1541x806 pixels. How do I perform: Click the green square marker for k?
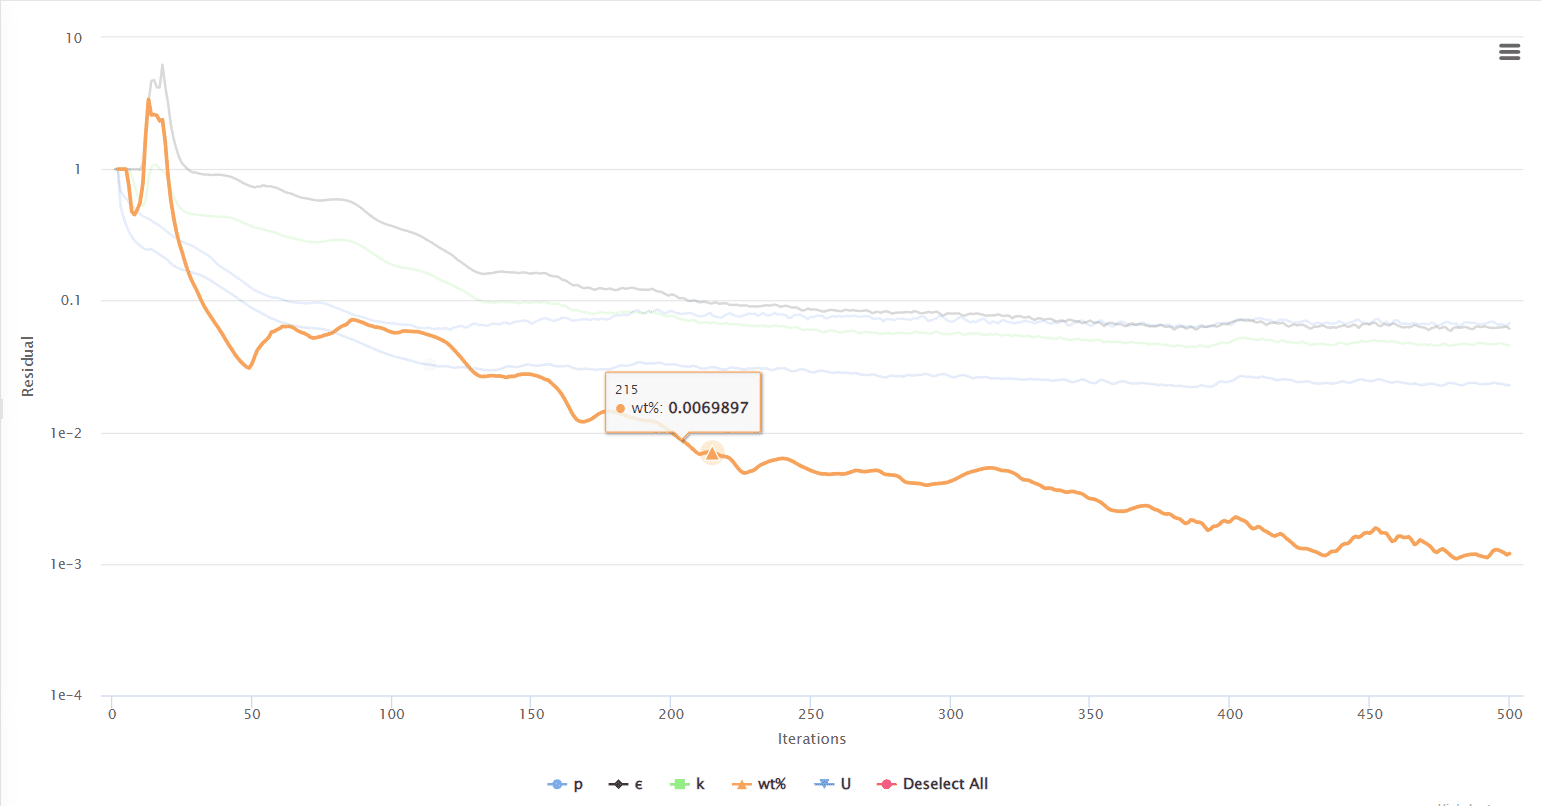click(x=680, y=784)
